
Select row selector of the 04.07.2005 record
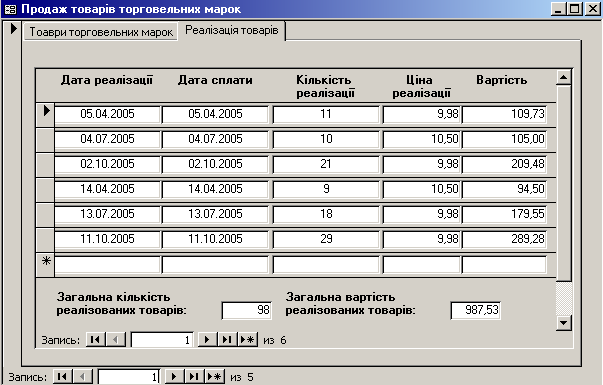[x=45, y=140]
